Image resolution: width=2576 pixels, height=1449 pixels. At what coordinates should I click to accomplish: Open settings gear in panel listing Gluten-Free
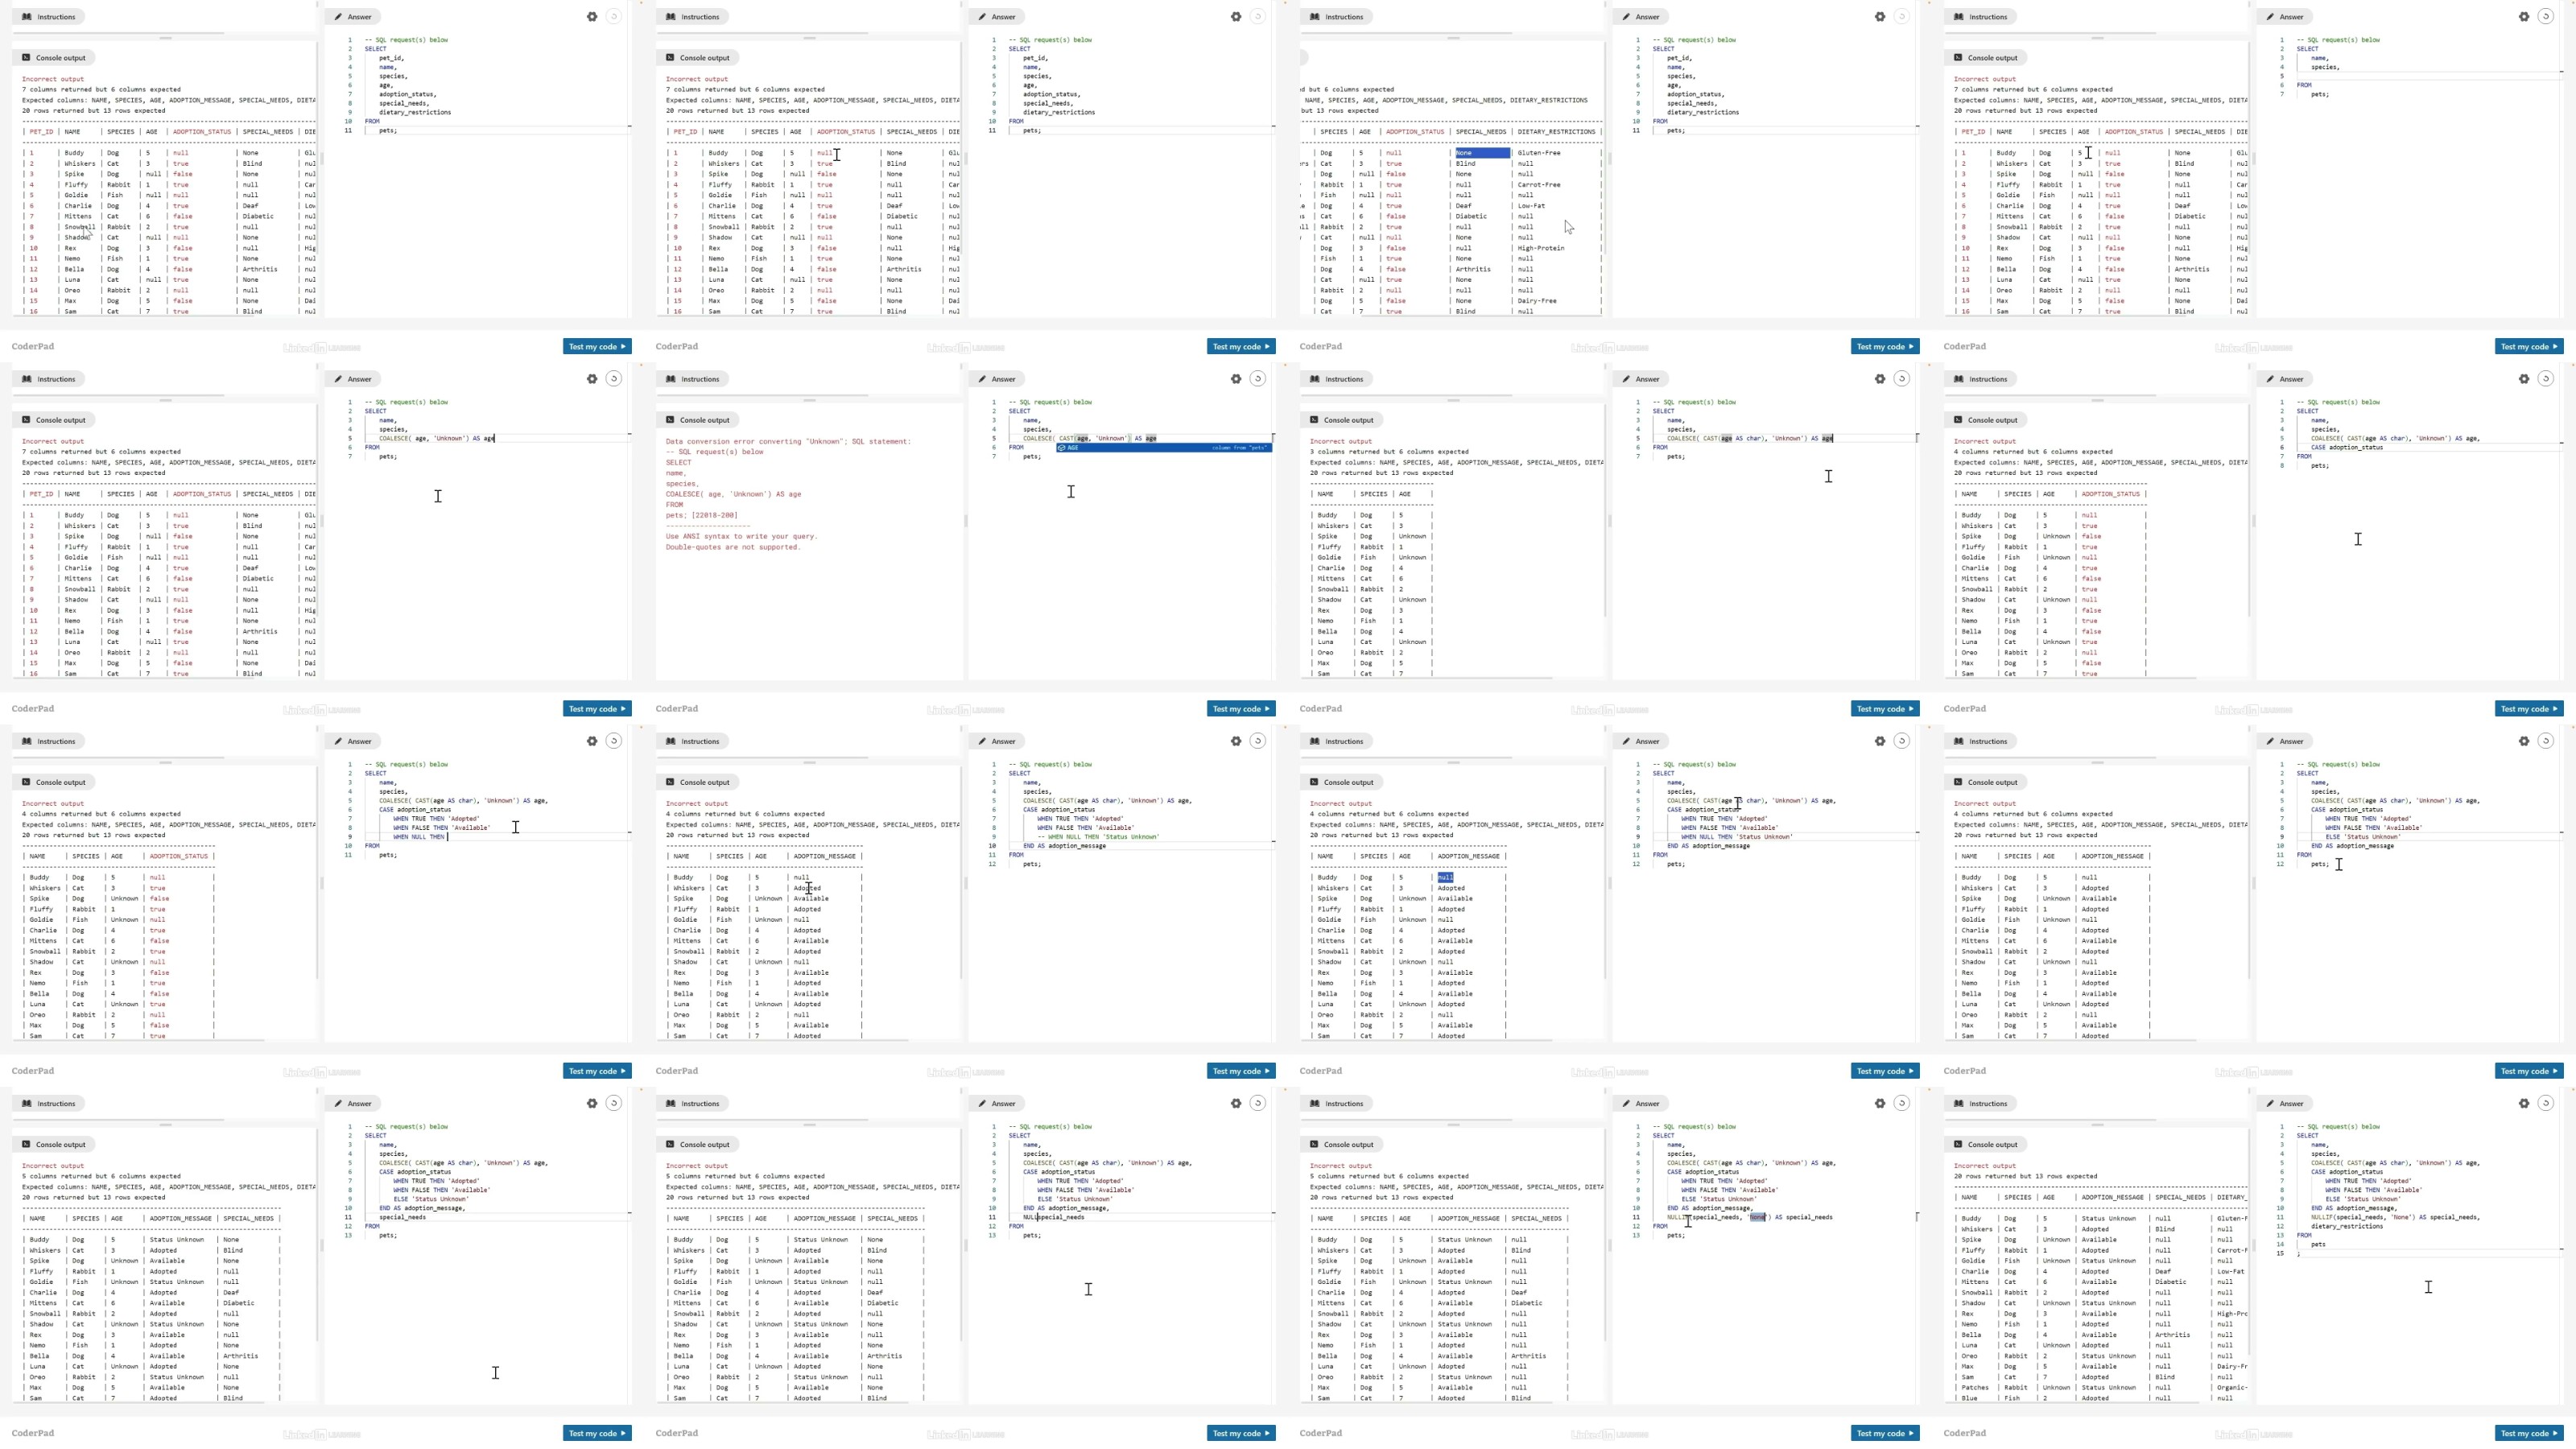coord(1880,17)
